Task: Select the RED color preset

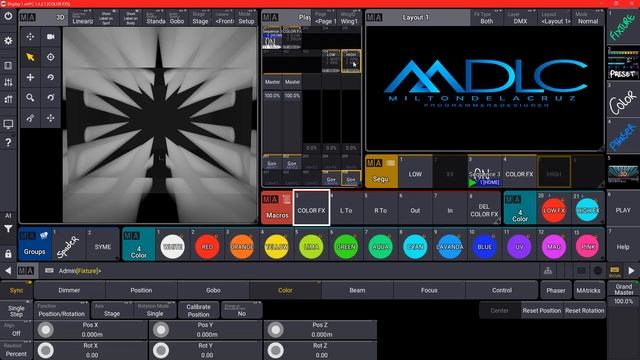Action: coord(207,246)
